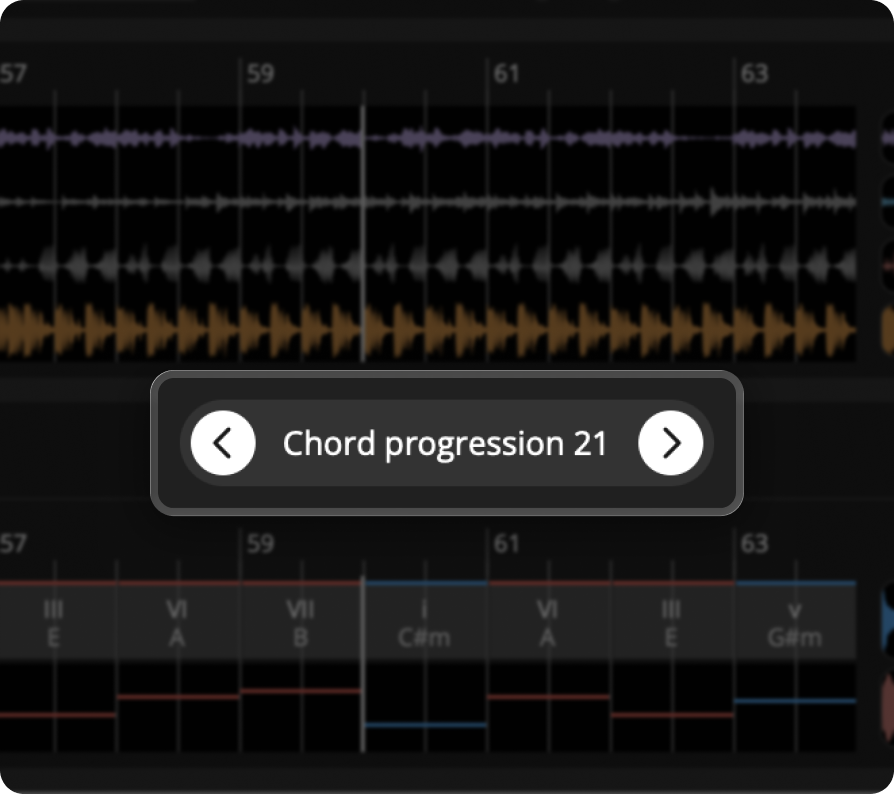Select the blue note under C#m
This screenshot has width=894, height=794.
pos(425,725)
